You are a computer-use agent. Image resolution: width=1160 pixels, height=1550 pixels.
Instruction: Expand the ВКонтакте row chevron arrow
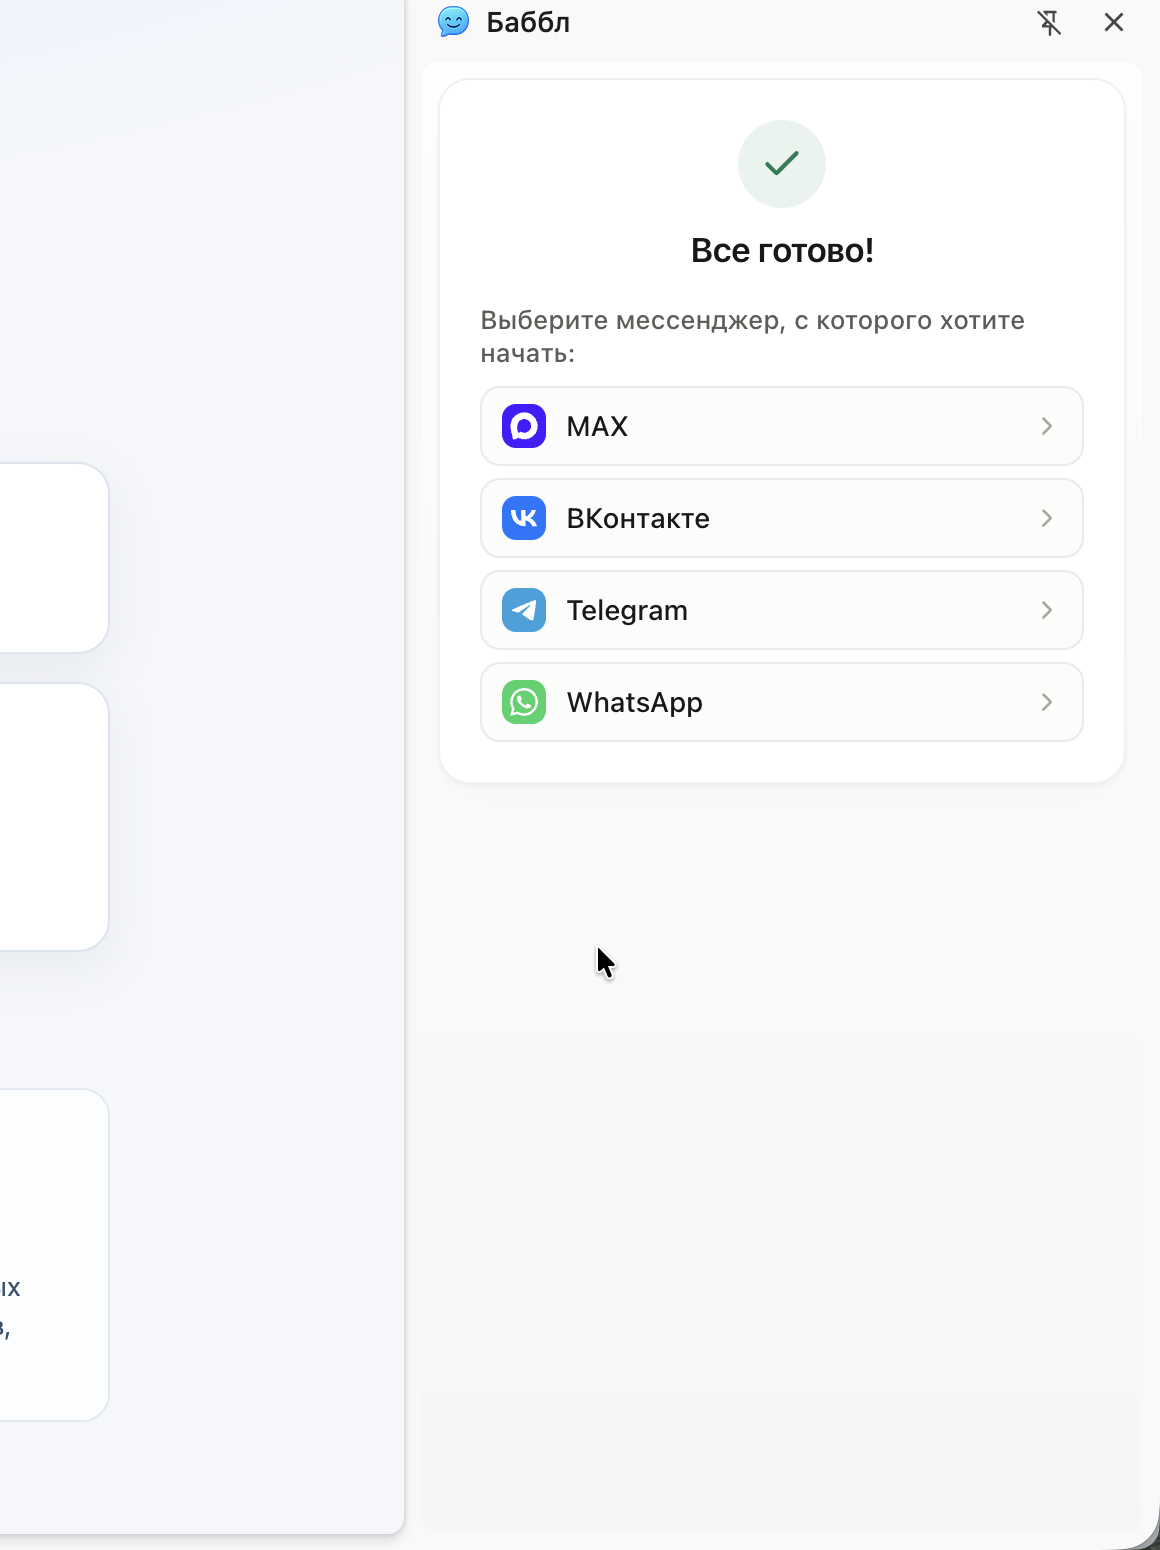[x=1047, y=518]
